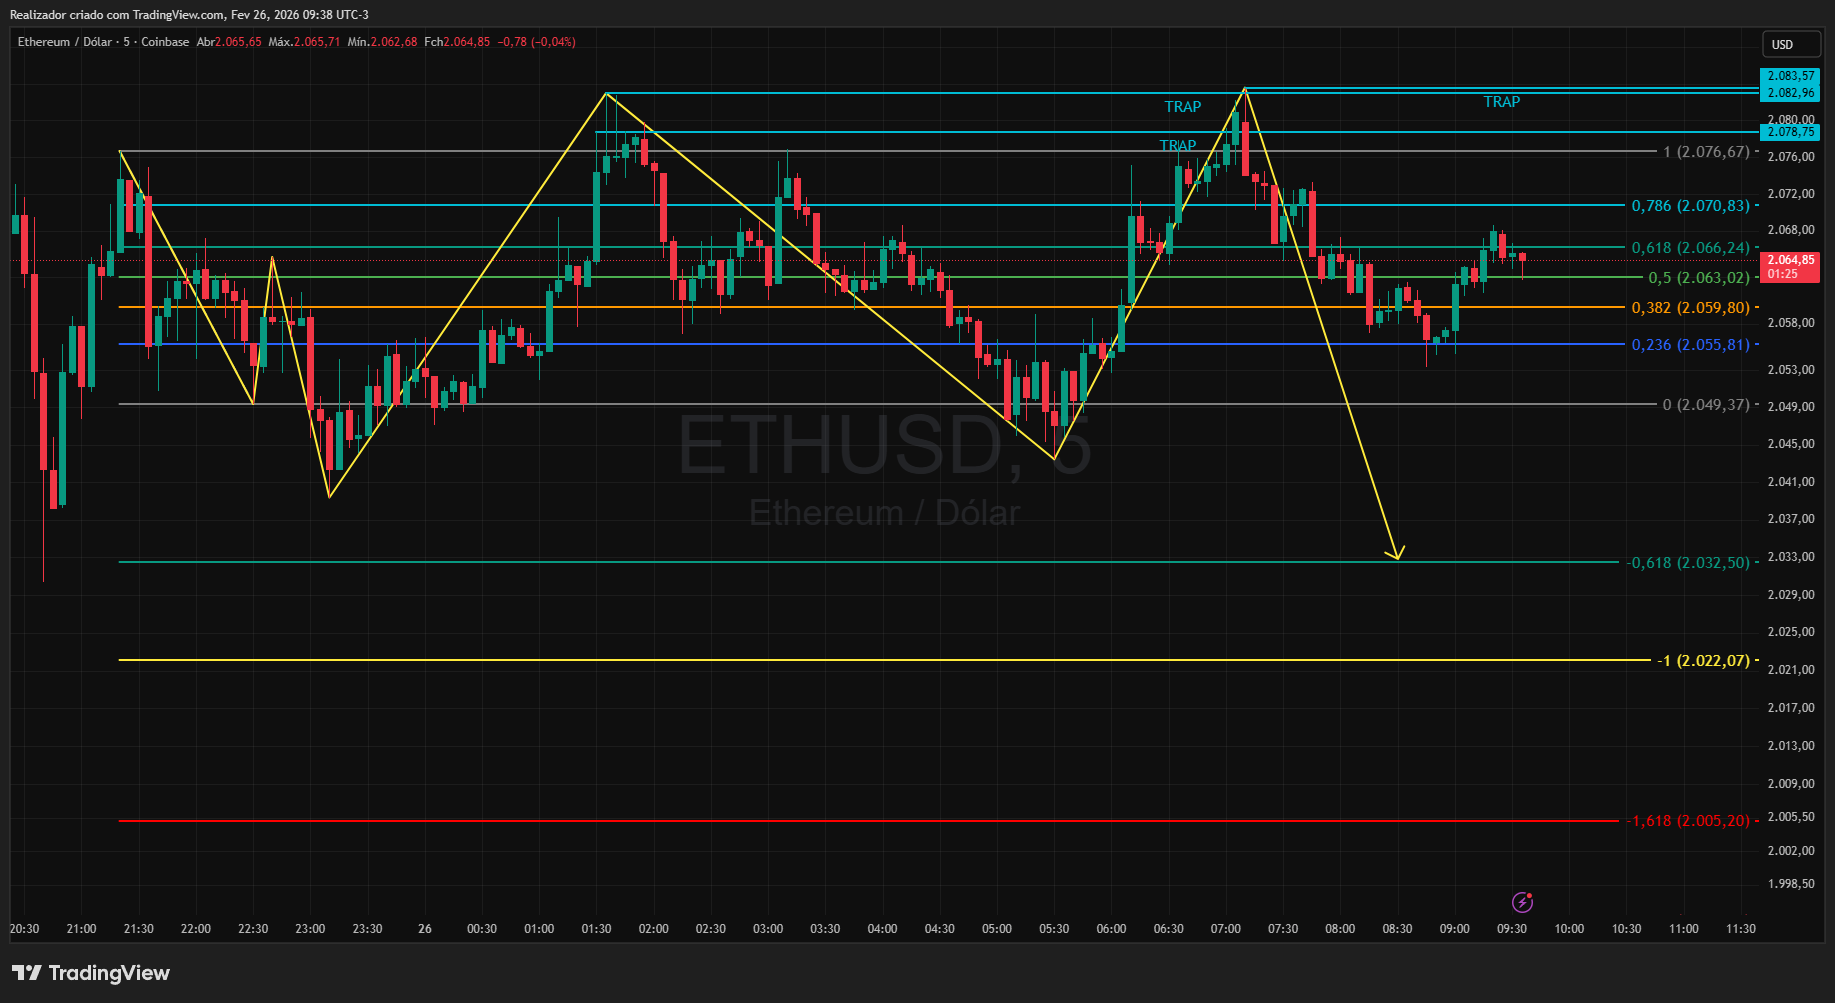Click the 09:30 label on the time axis
The height and width of the screenshot is (1003, 1835).
(1512, 929)
